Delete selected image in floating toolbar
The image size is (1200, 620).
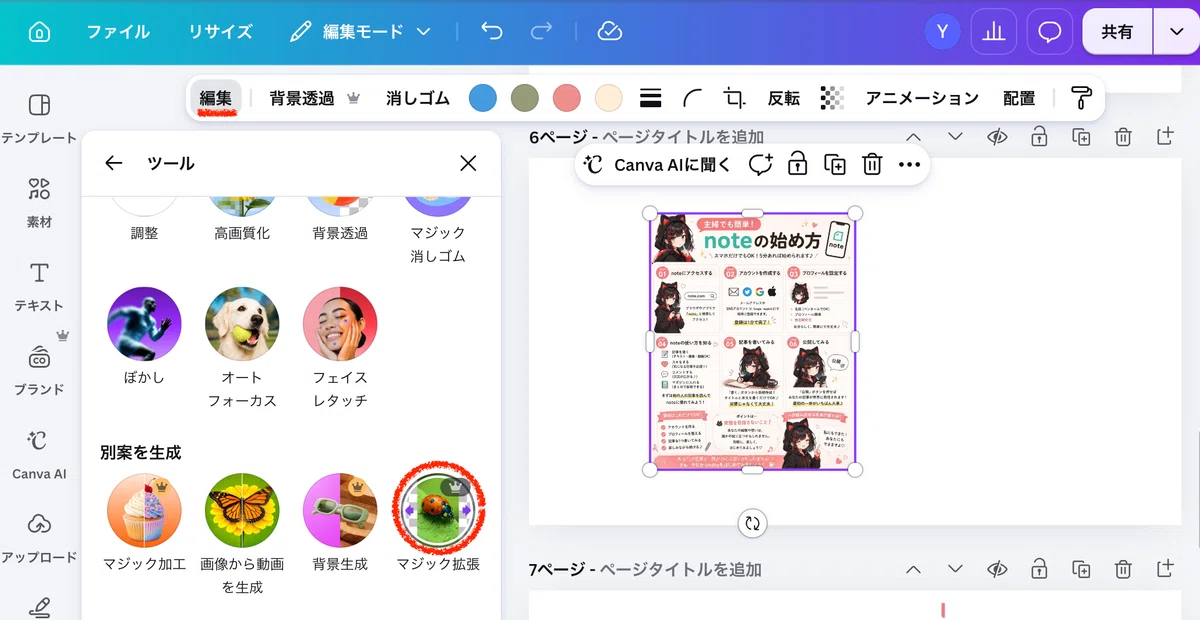pyautogui.click(x=872, y=165)
